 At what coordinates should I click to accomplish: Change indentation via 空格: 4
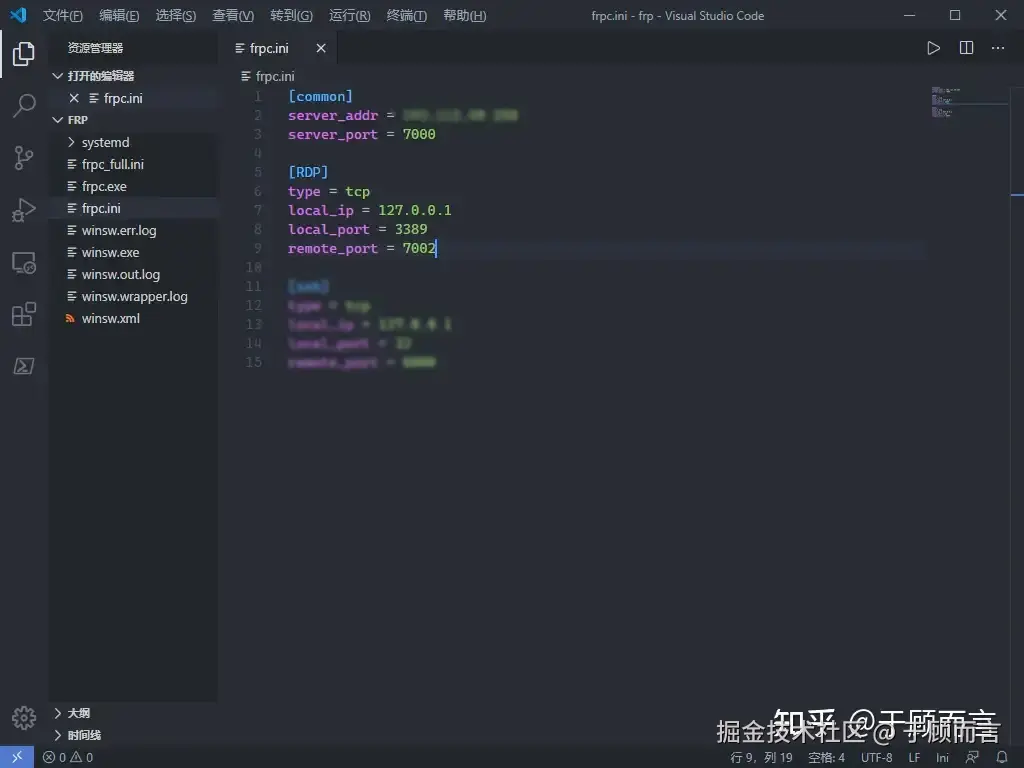point(826,757)
